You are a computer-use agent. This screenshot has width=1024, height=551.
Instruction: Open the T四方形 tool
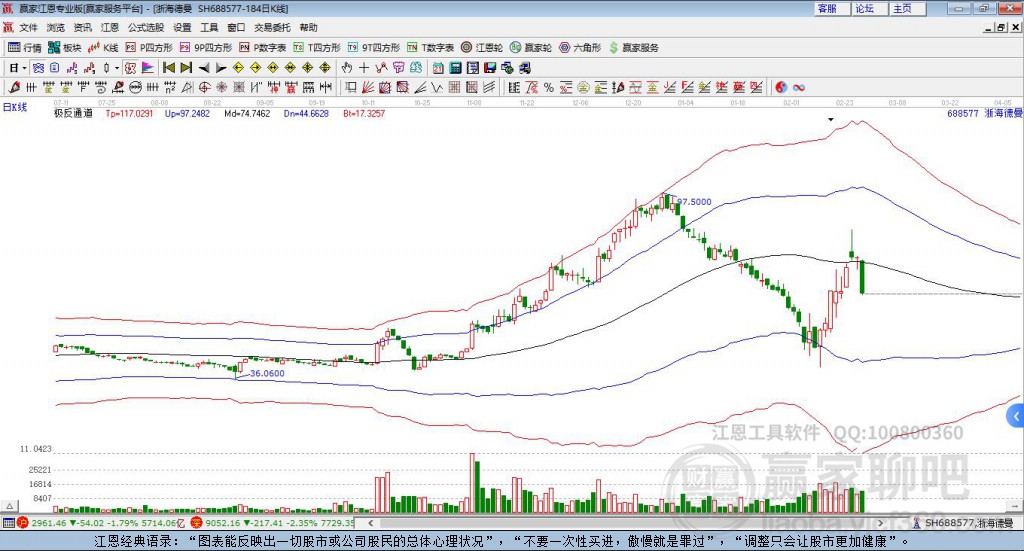tap(317, 48)
